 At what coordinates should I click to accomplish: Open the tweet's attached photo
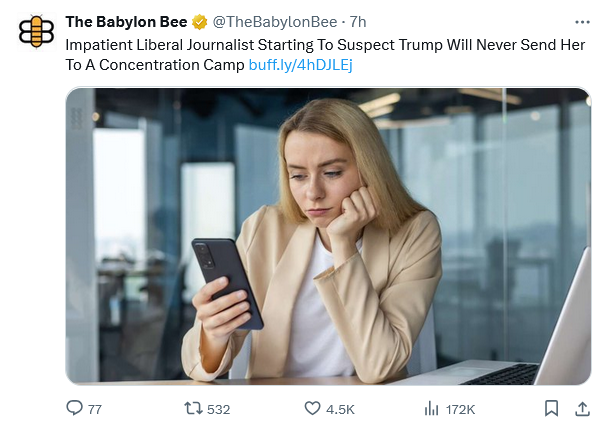click(328, 236)
